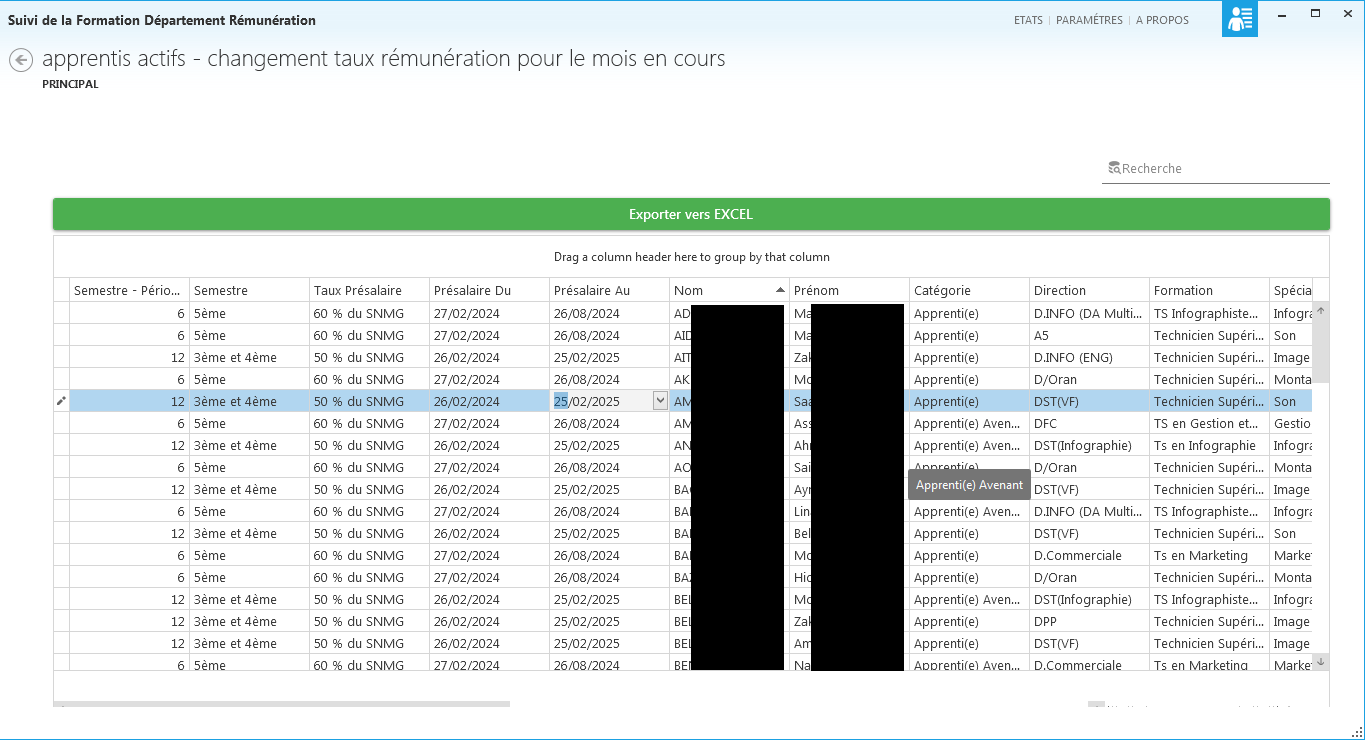The image size is (1365, 740).
Task: Click the back arrow button
Action: [21, 61]
